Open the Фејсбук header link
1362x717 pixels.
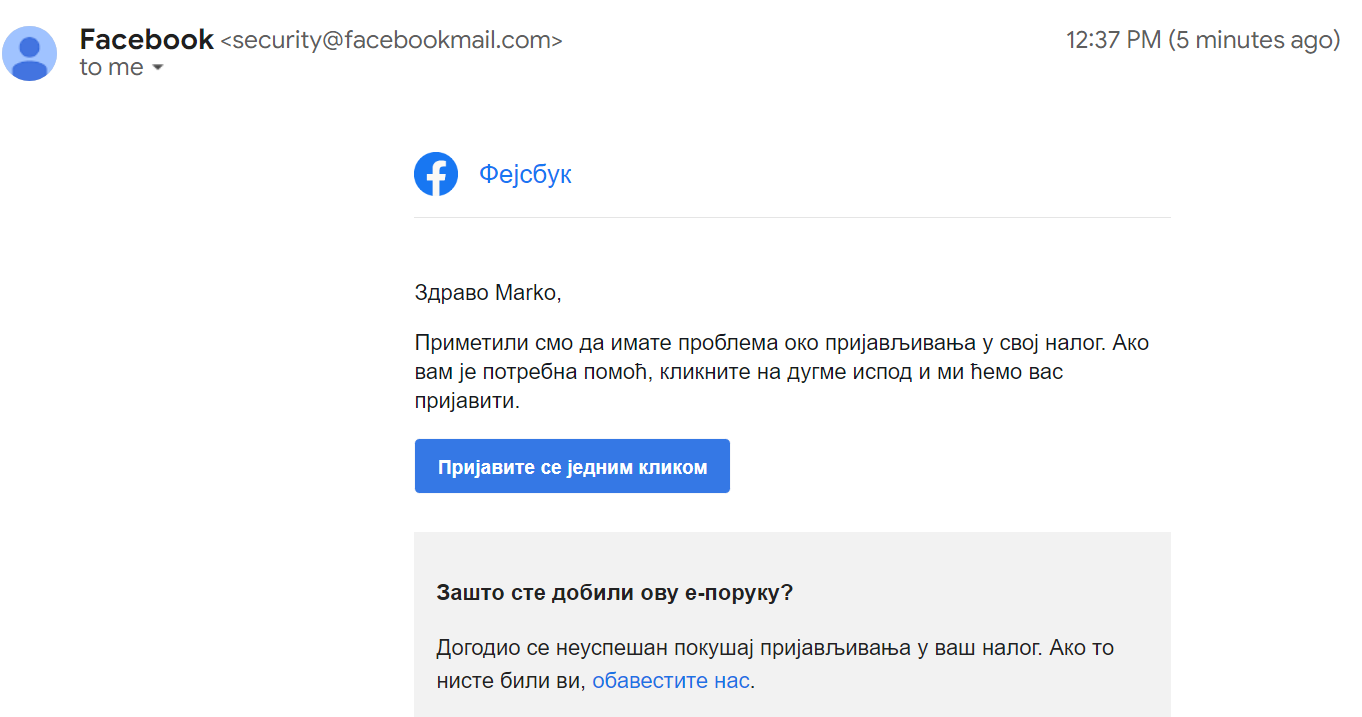[525, 175]
